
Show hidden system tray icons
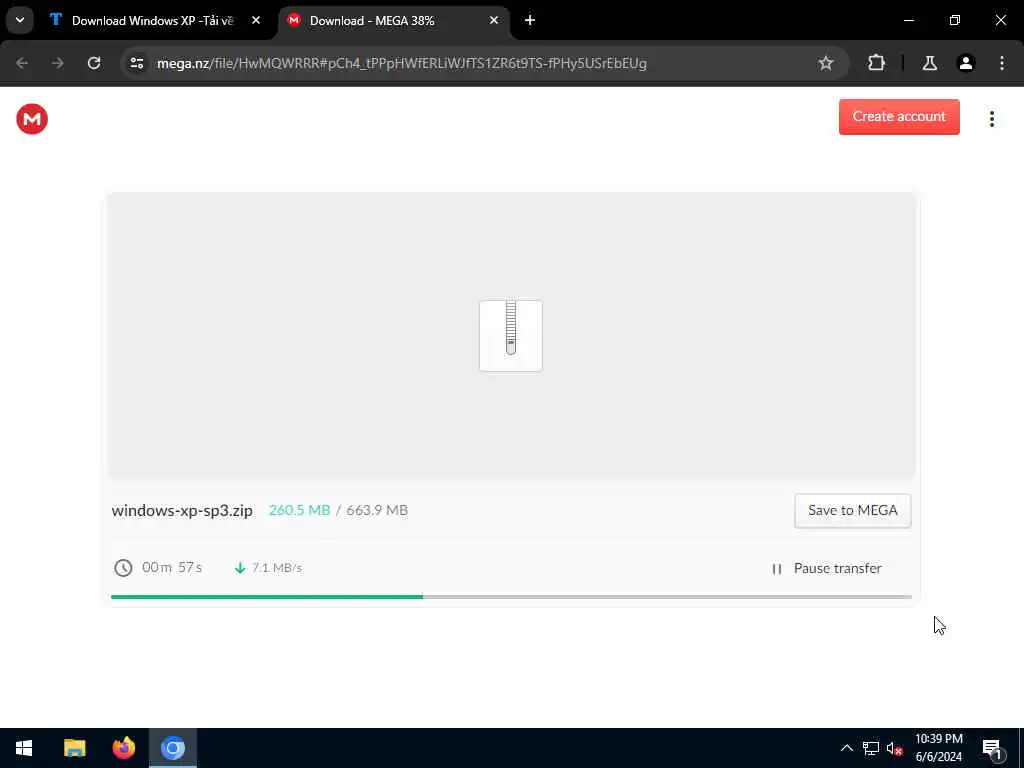[846, 748]
